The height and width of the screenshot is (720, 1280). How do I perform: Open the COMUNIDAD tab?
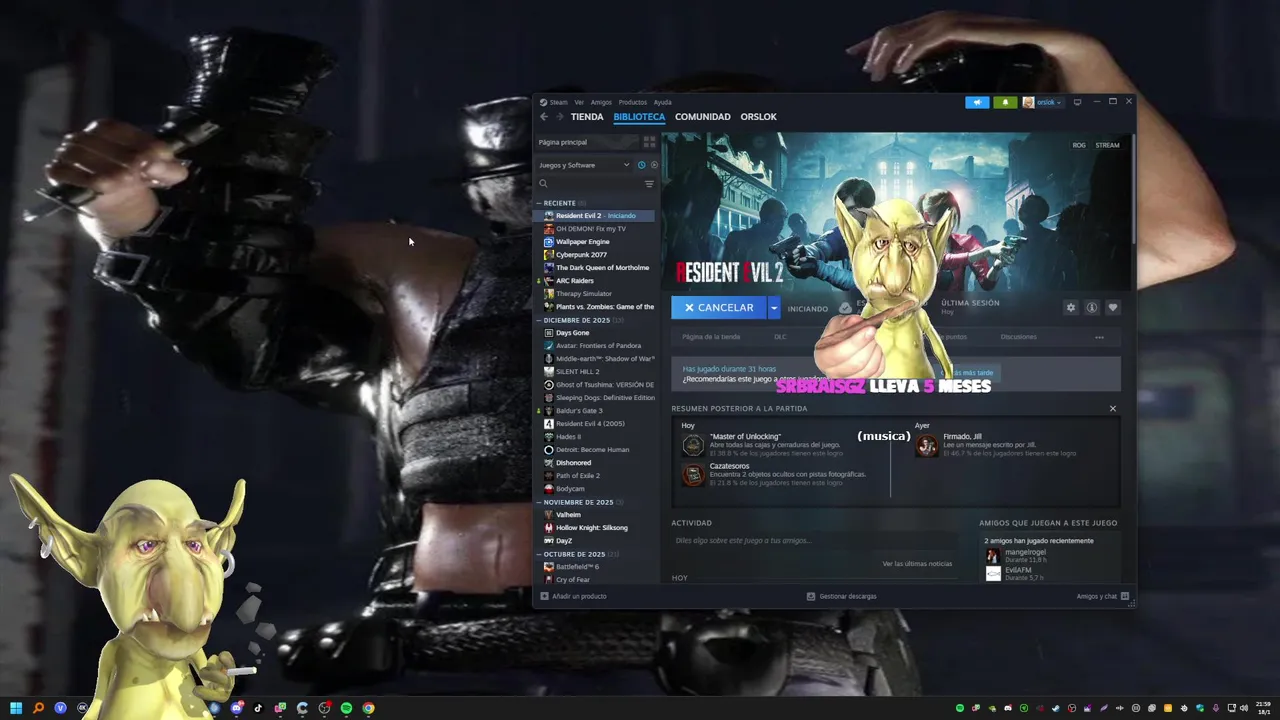click(703, 117)
